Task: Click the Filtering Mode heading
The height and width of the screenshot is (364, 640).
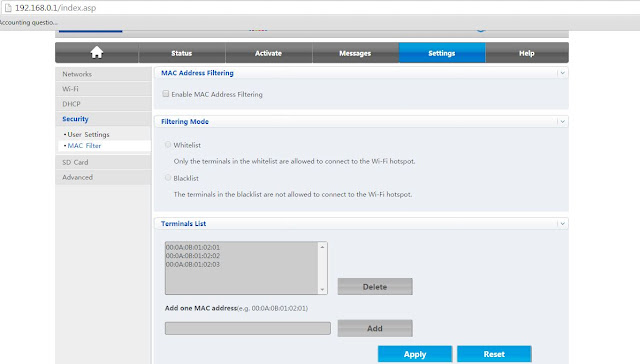Action: pos(184,122)
